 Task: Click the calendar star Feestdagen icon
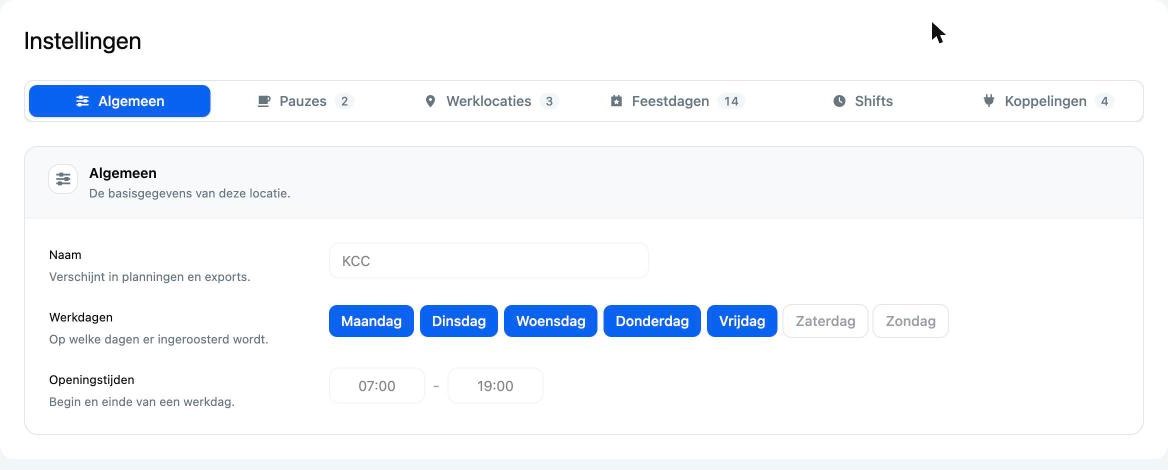click(616, 101)
